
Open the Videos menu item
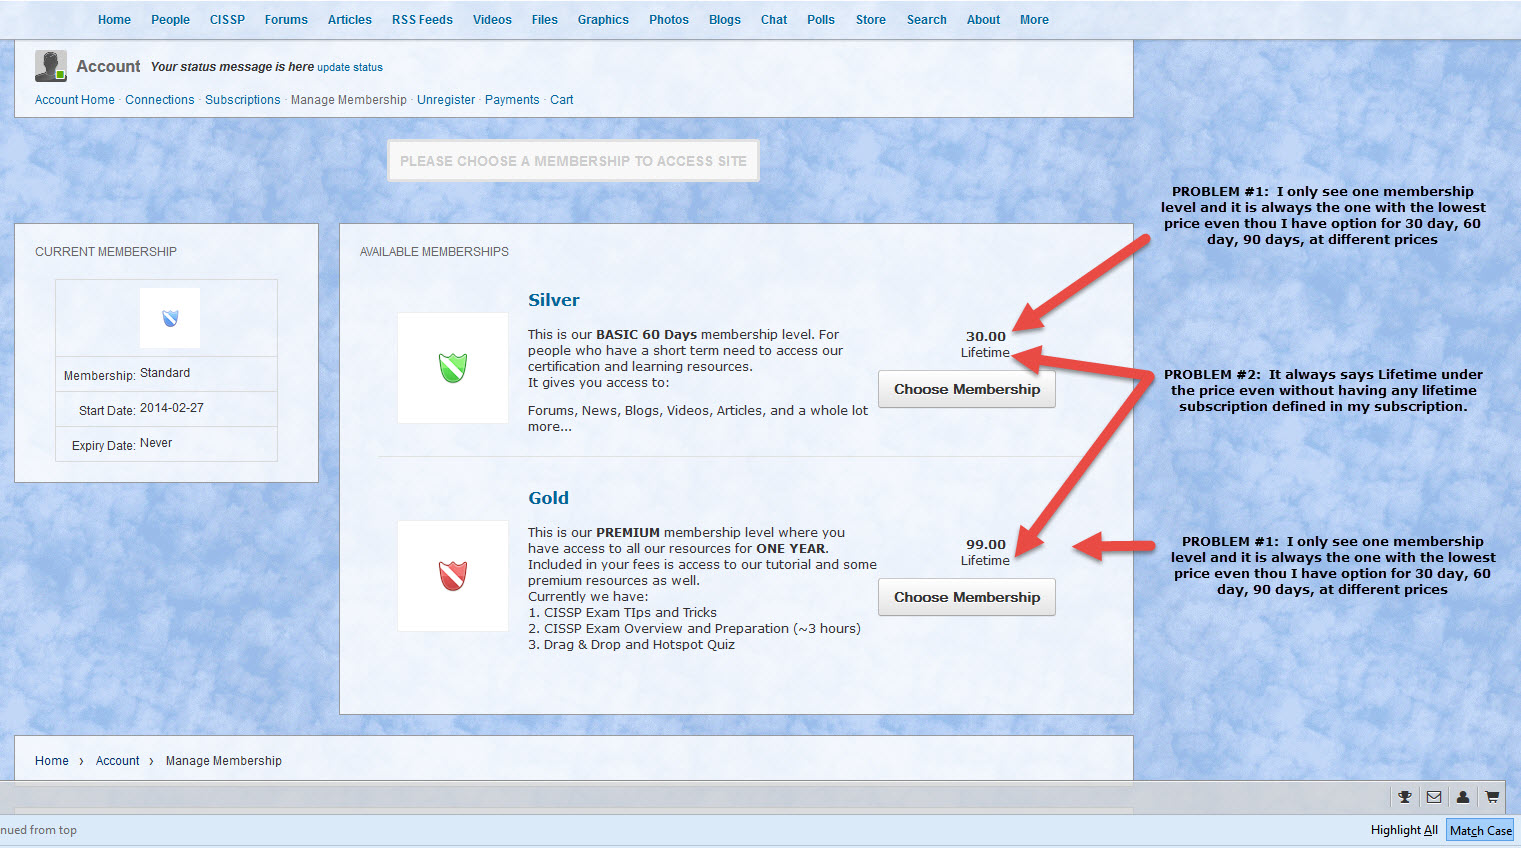pos(492,20)
